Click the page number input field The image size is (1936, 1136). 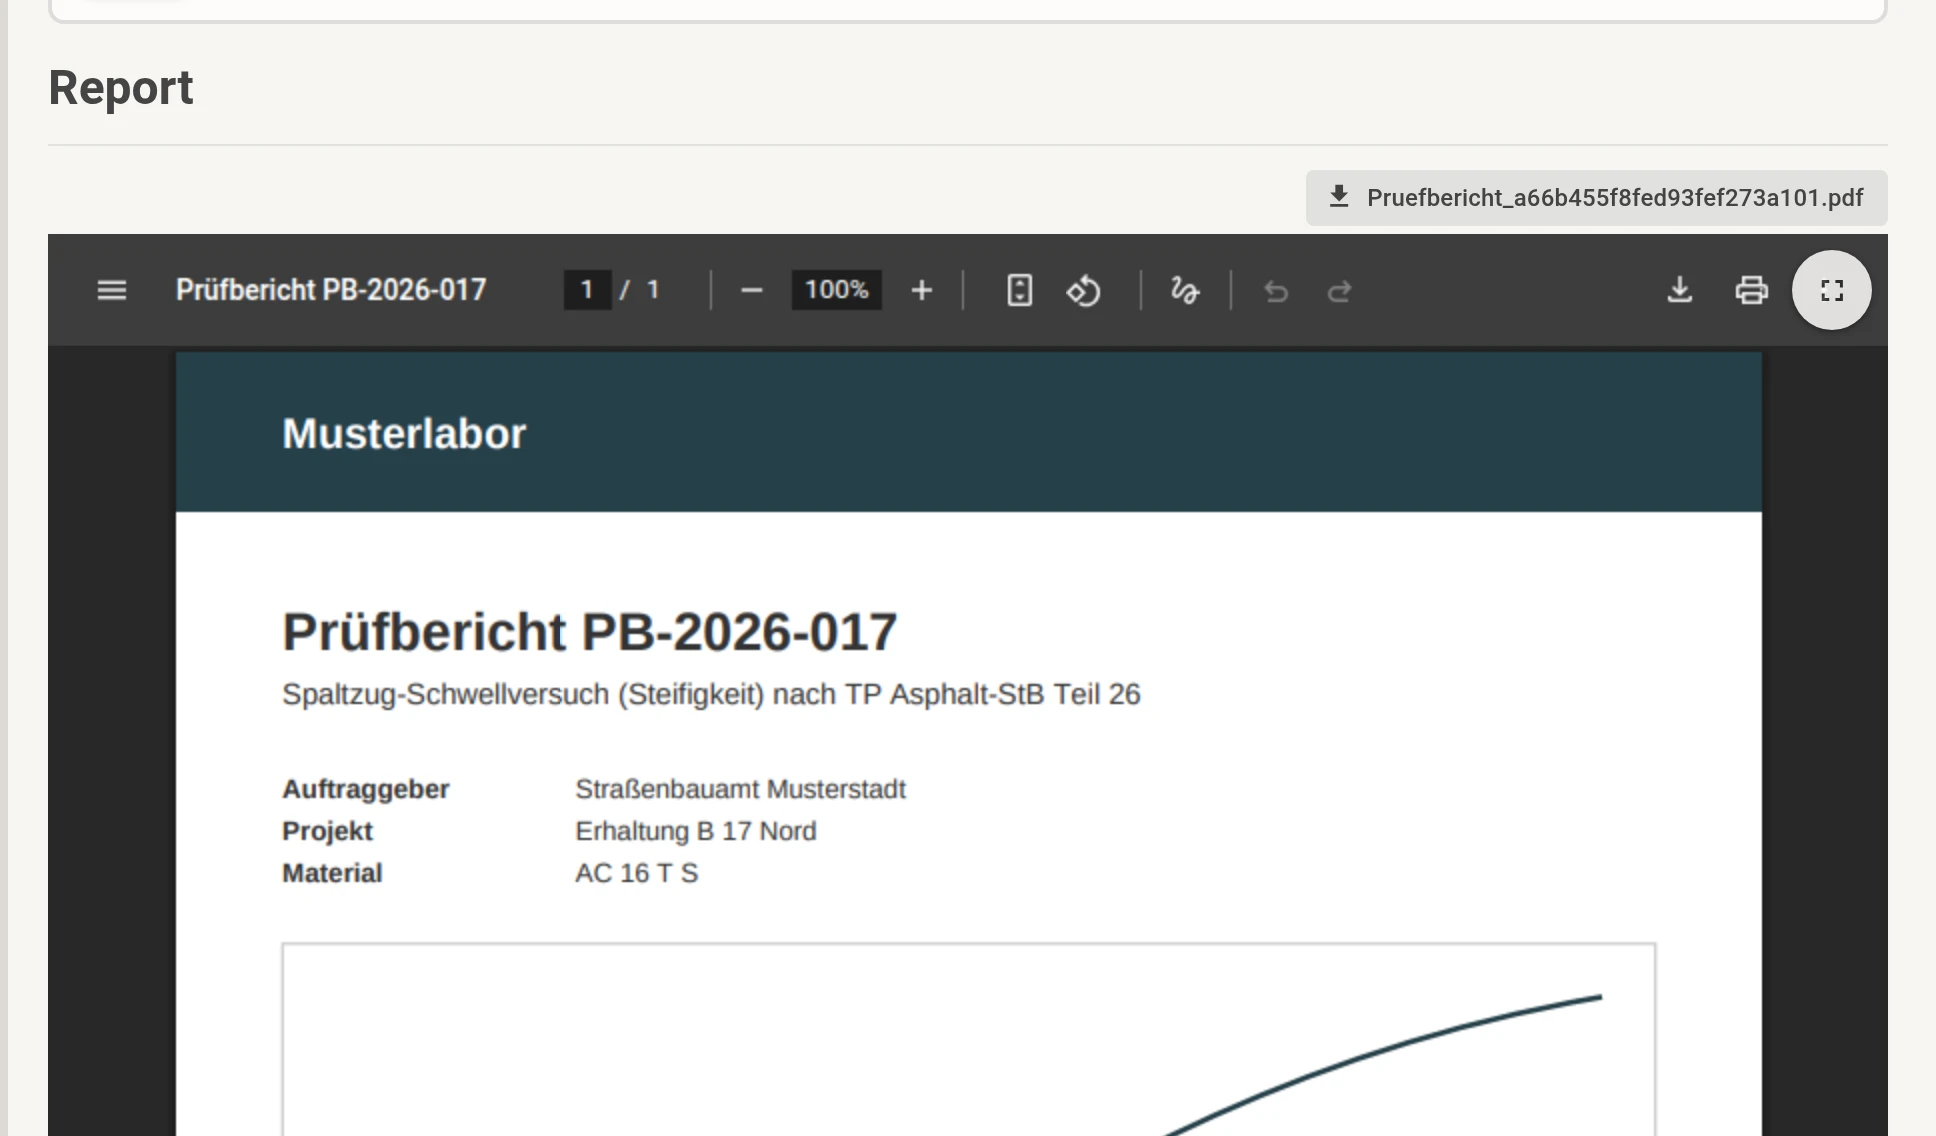587,290
